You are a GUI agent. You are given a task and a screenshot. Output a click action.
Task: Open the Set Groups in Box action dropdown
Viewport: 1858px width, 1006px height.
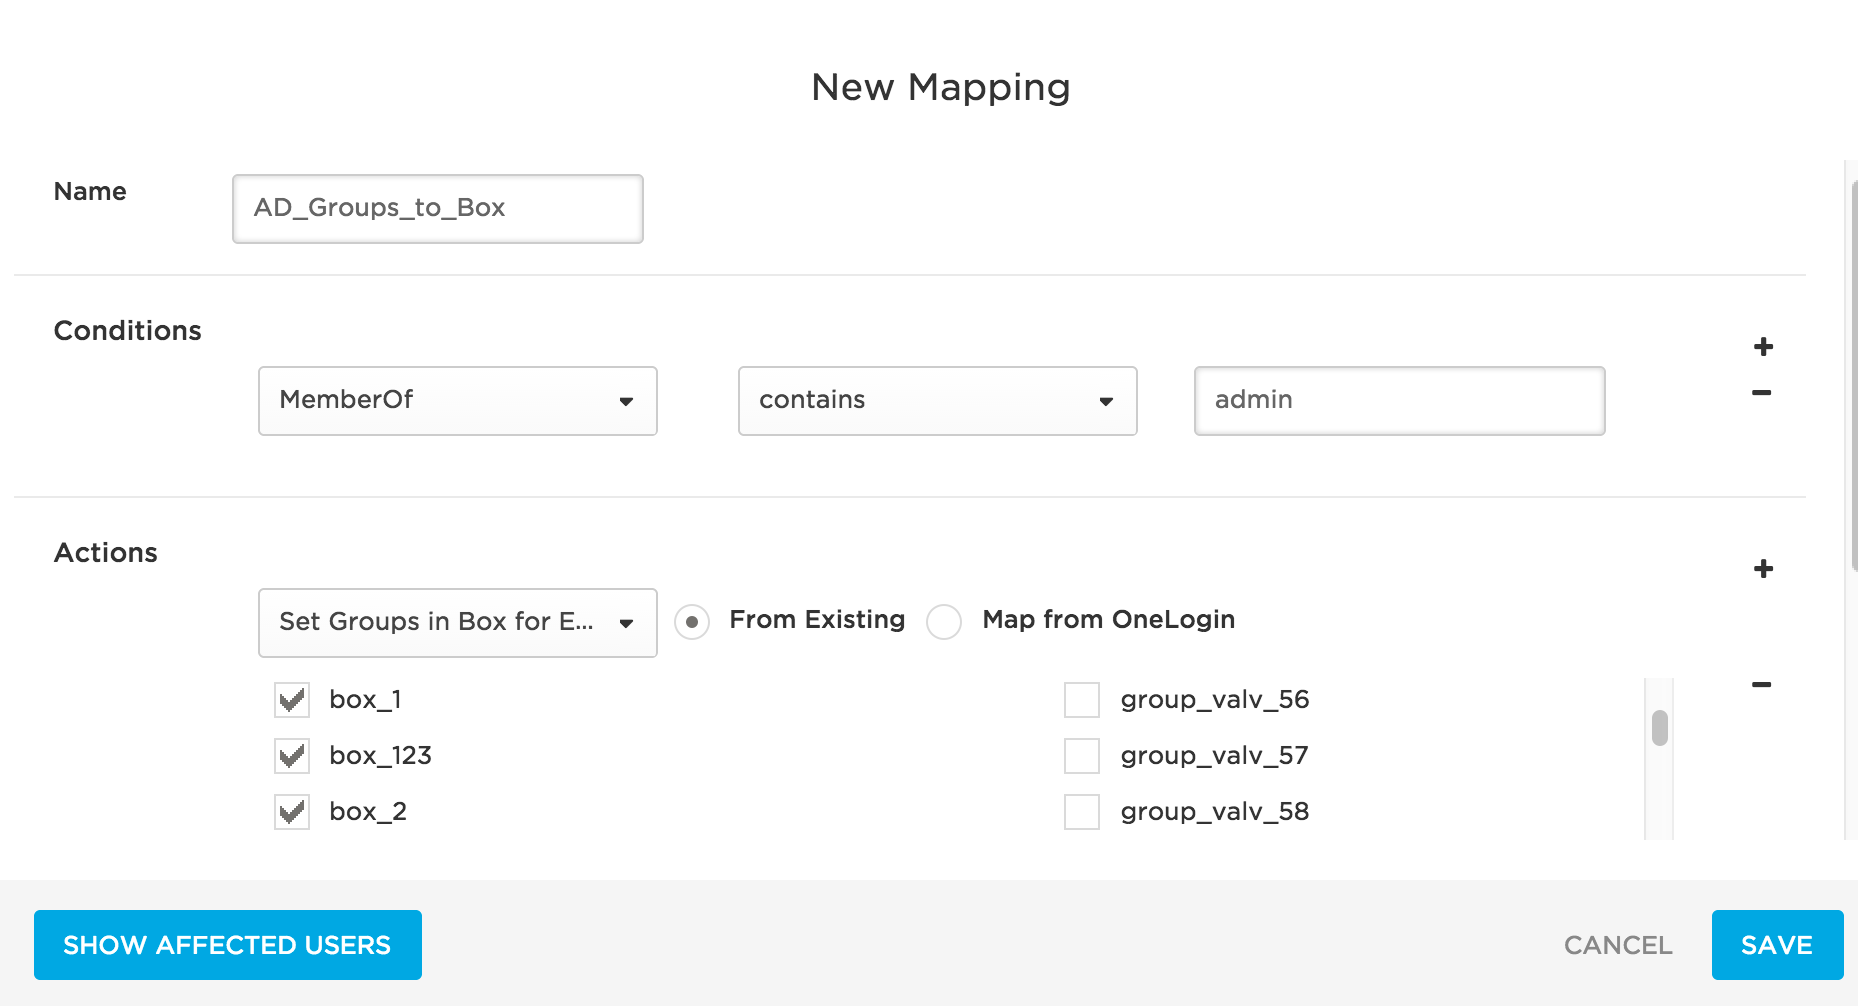coord(458,623)
